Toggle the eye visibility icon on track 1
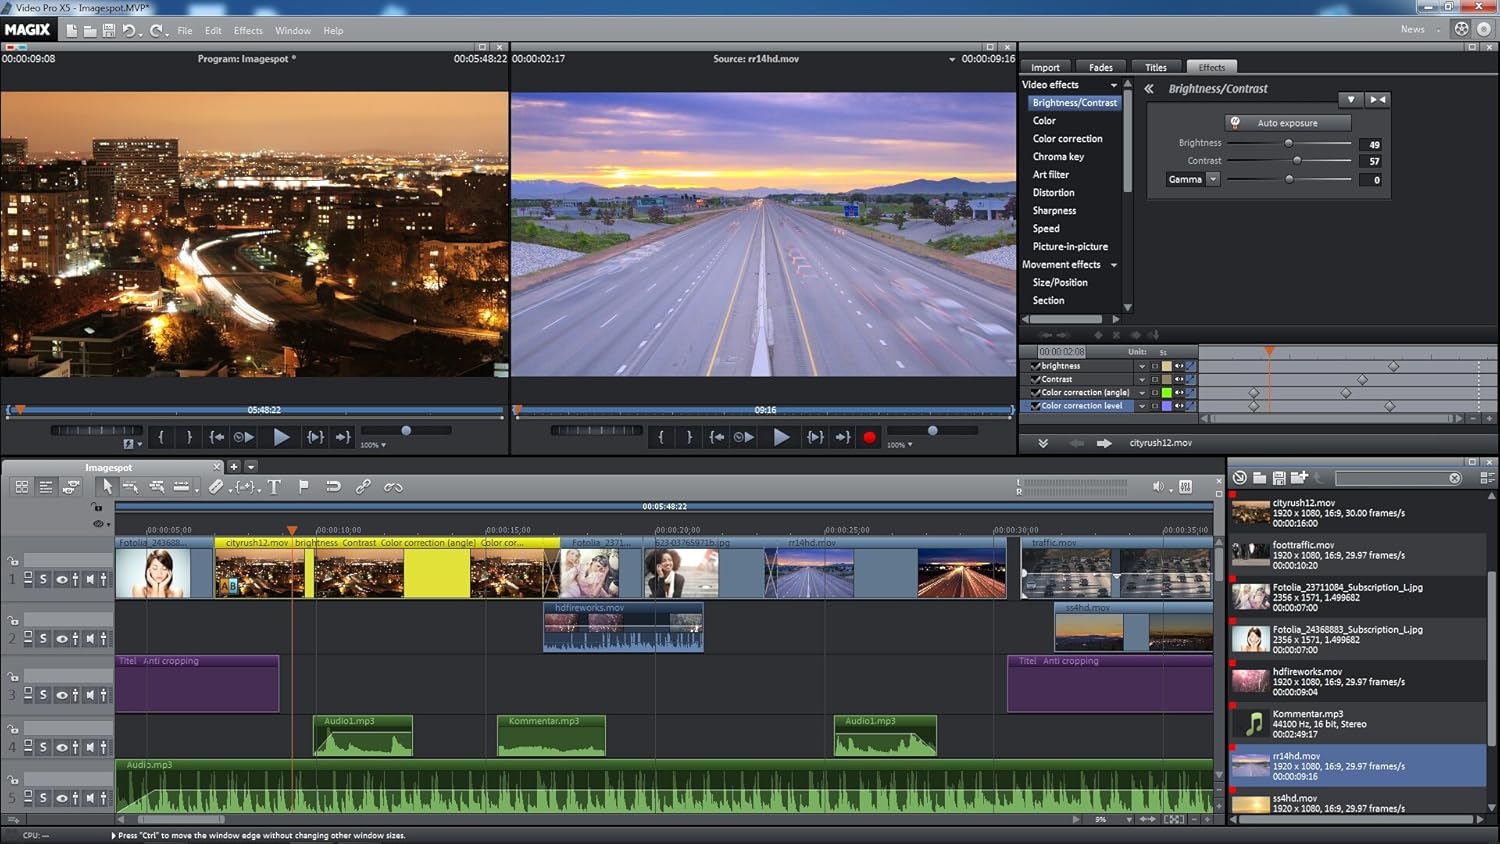The image size is (1500, 844). pos(62,579)
